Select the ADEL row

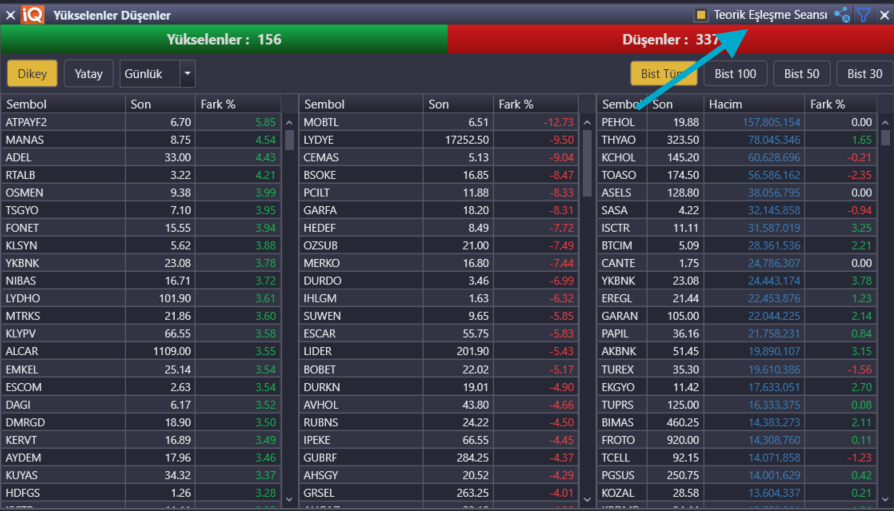click(141, 157)
